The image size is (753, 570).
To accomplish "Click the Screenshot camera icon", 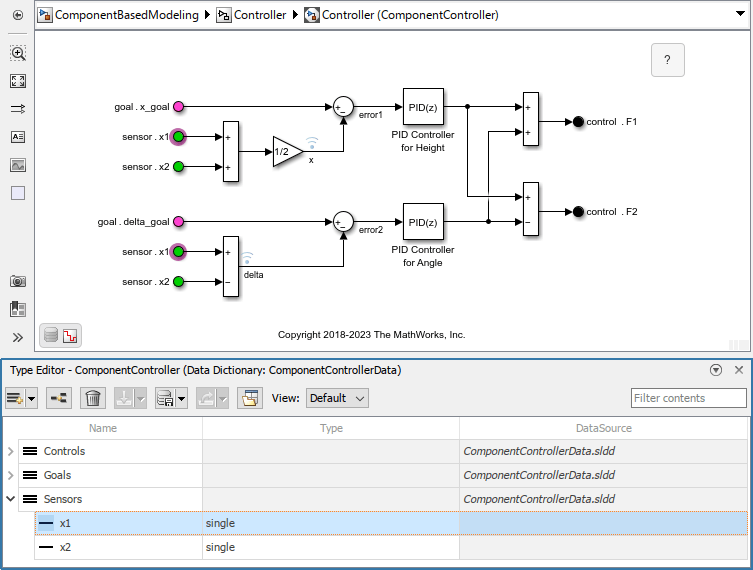I will pos(18,281).
